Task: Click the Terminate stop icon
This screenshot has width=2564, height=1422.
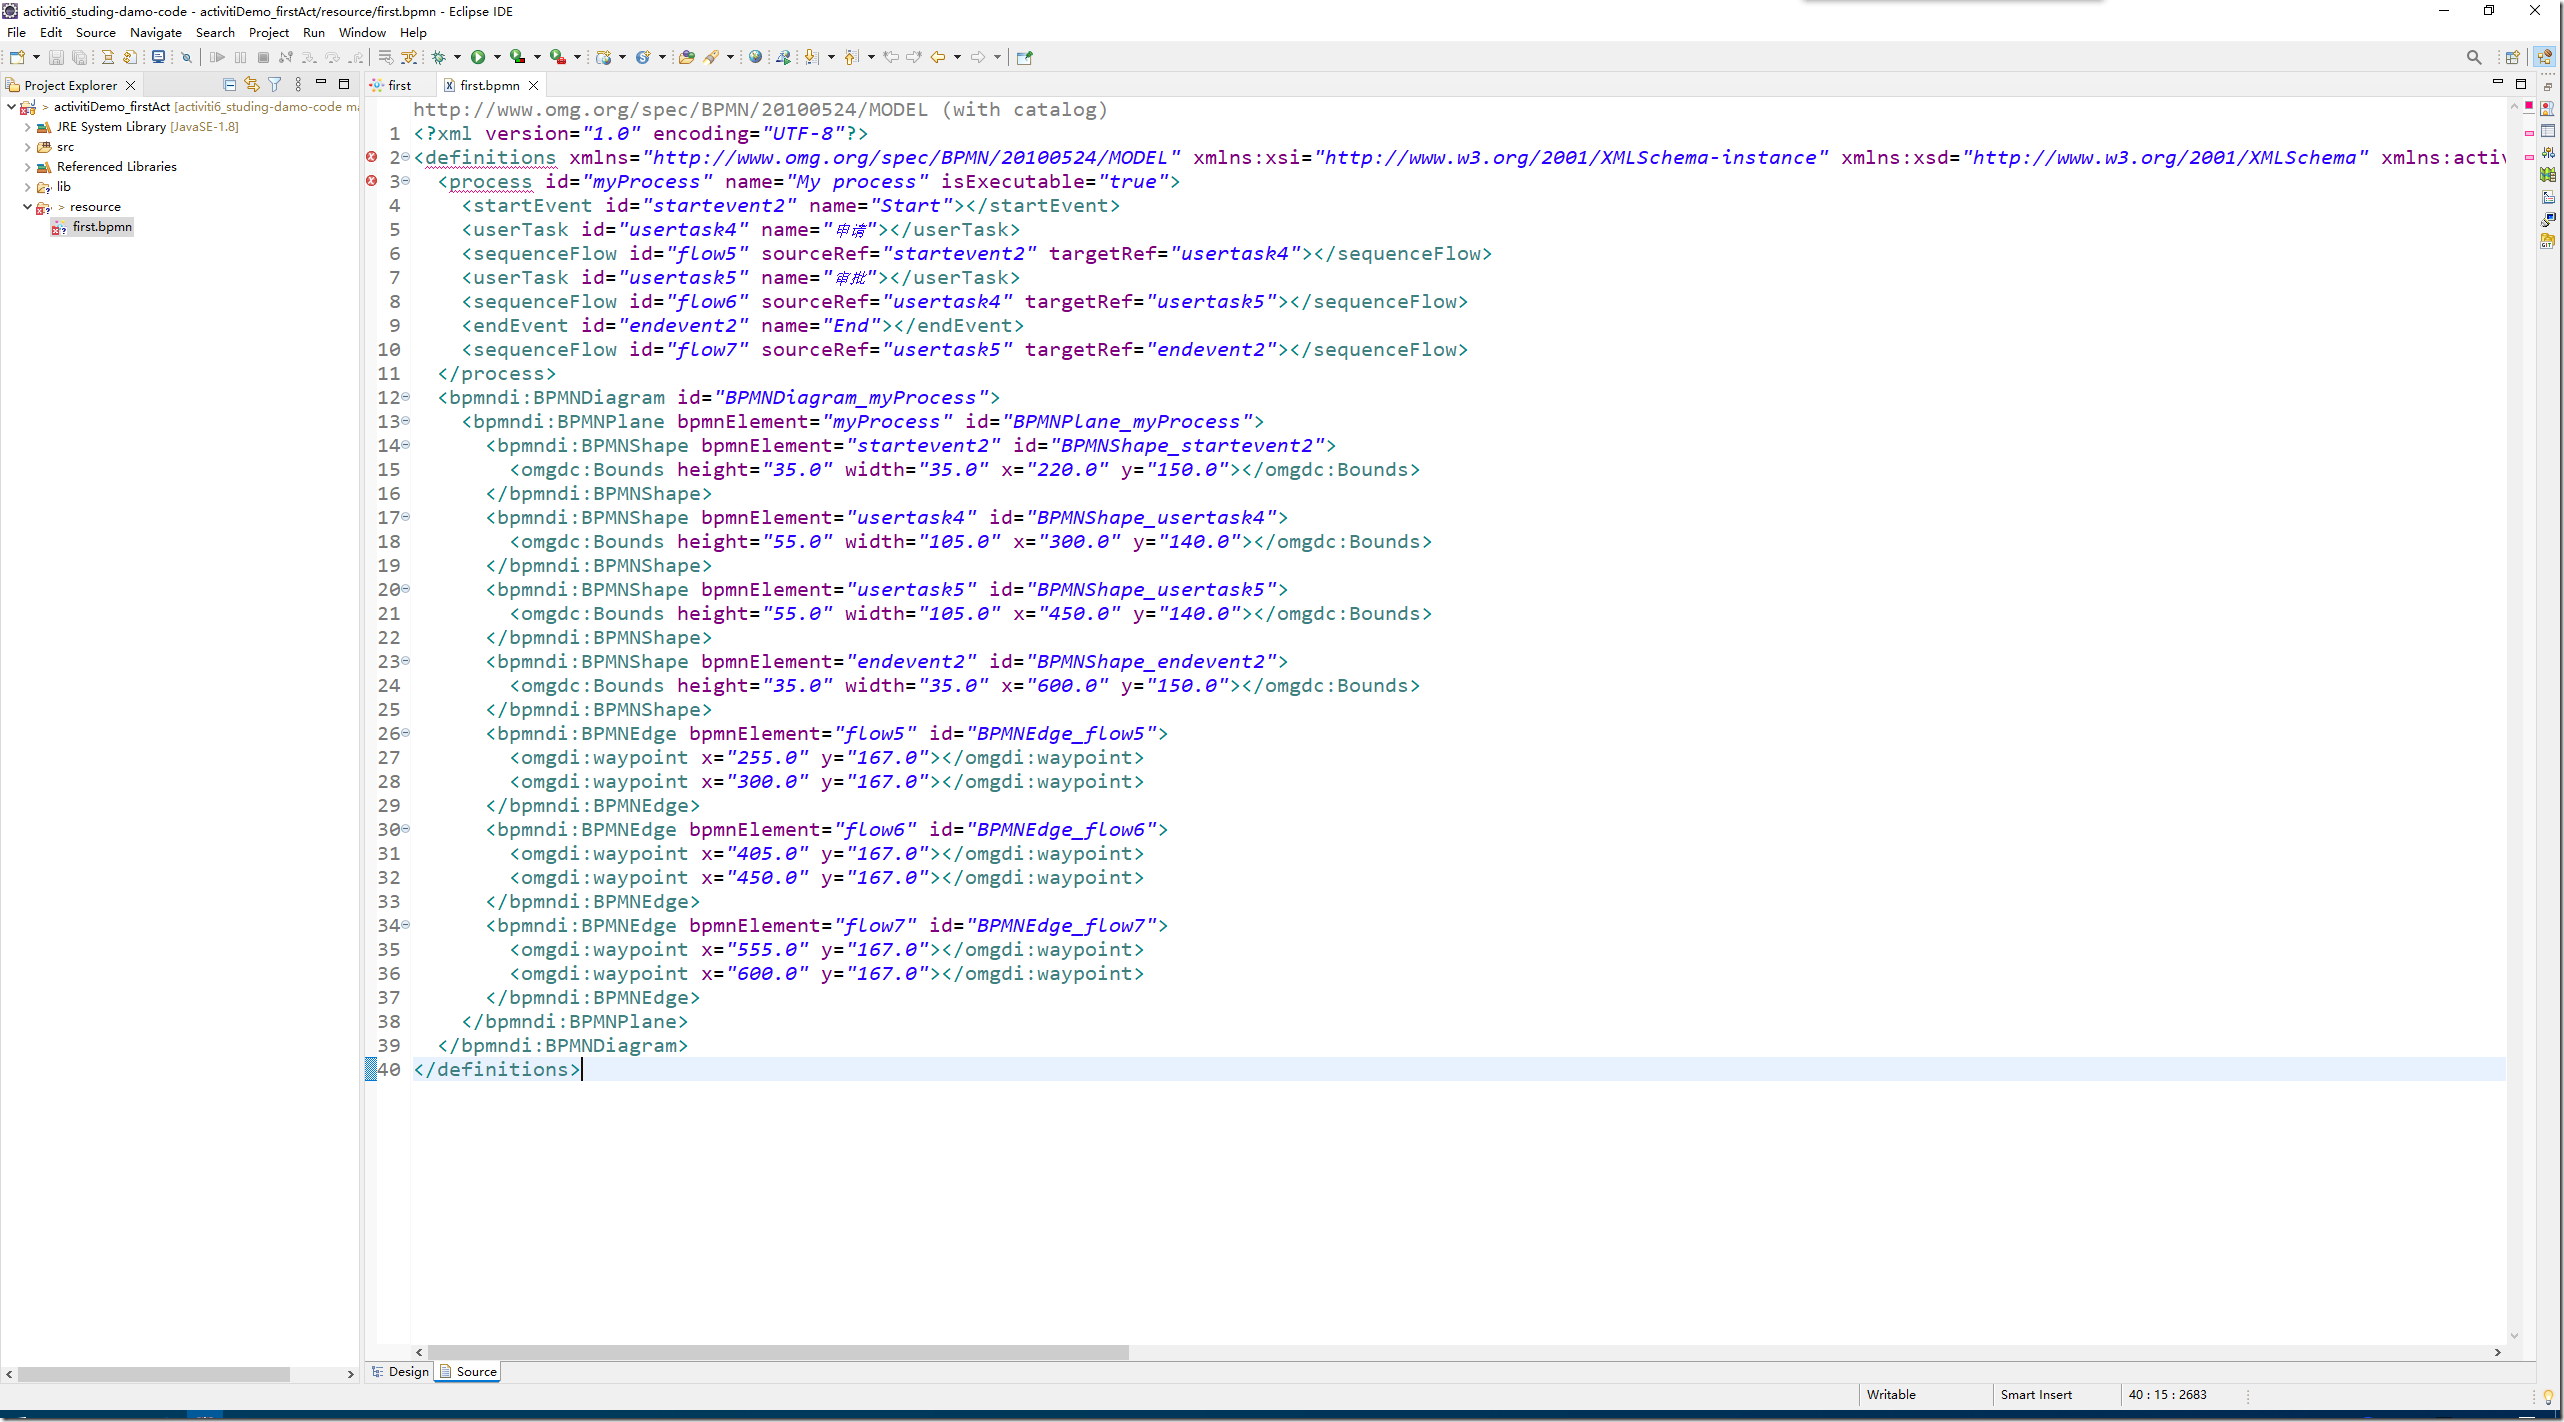Action: coord(263,57)
